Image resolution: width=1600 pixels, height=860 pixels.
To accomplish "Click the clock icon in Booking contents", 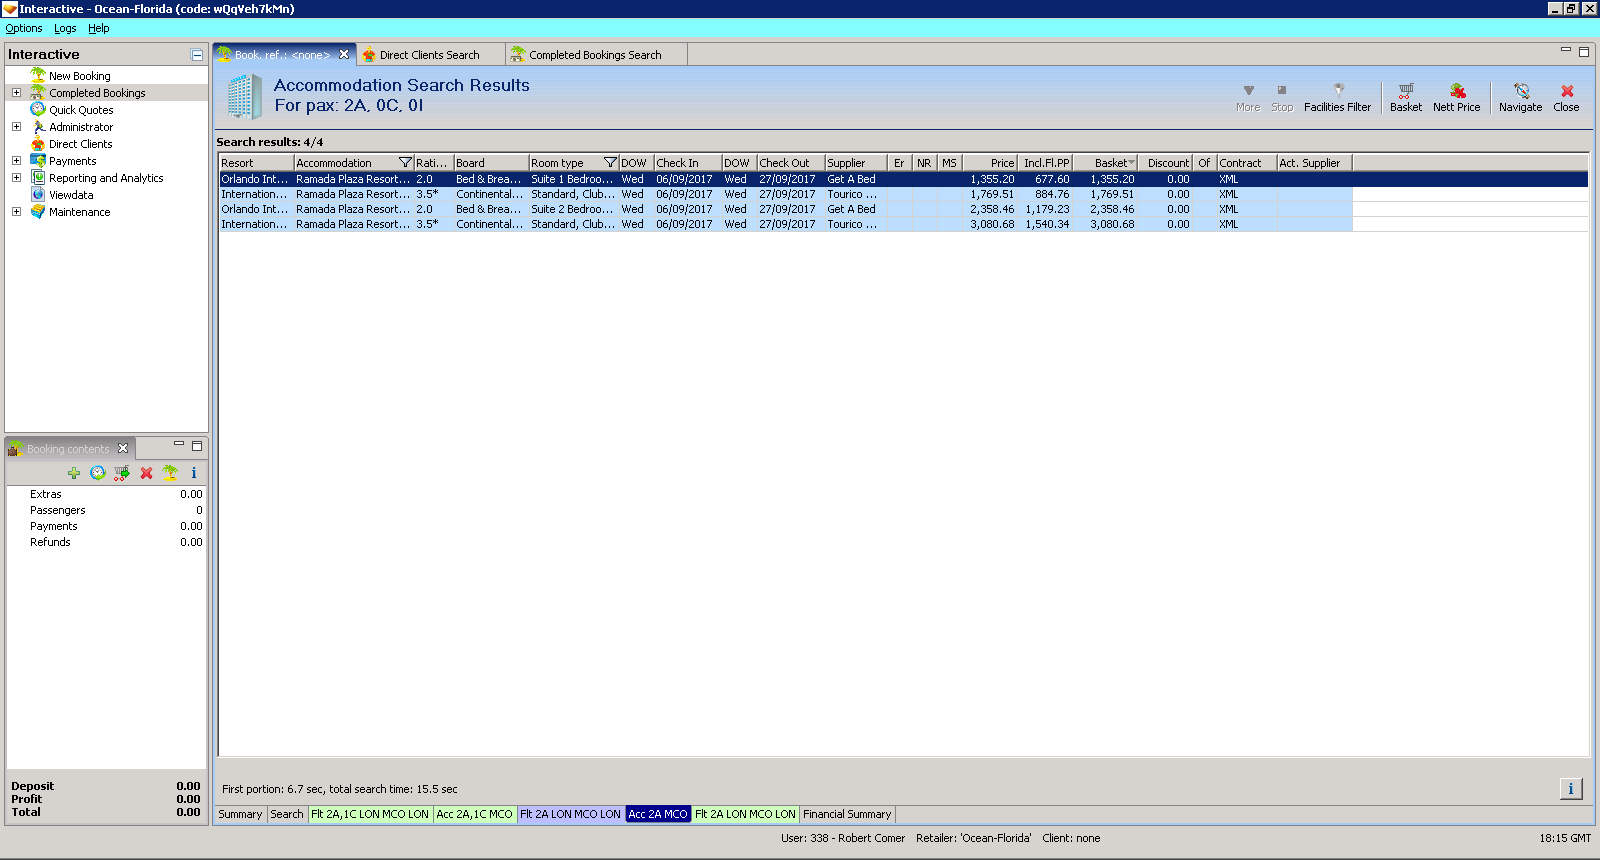I will click(x=98, y=473).
